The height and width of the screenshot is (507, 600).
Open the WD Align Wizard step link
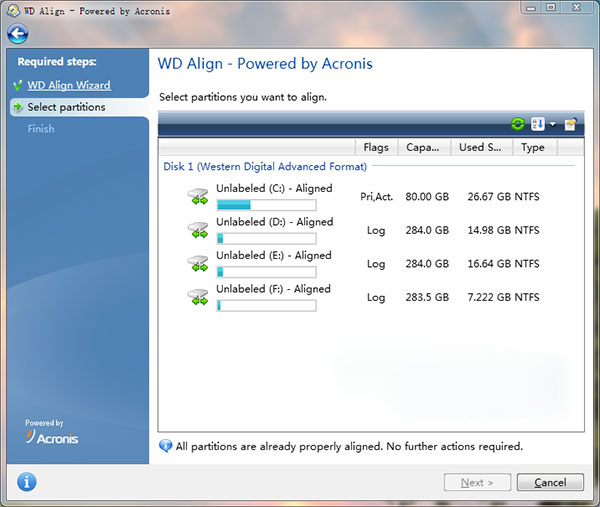click(x=69, y=85)
